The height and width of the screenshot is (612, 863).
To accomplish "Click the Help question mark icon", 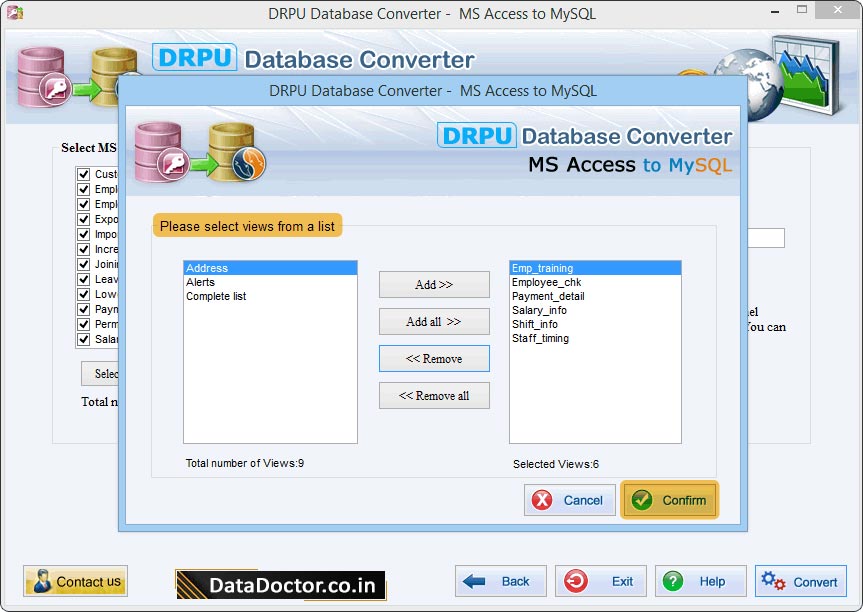I will [x=674, y=581].
